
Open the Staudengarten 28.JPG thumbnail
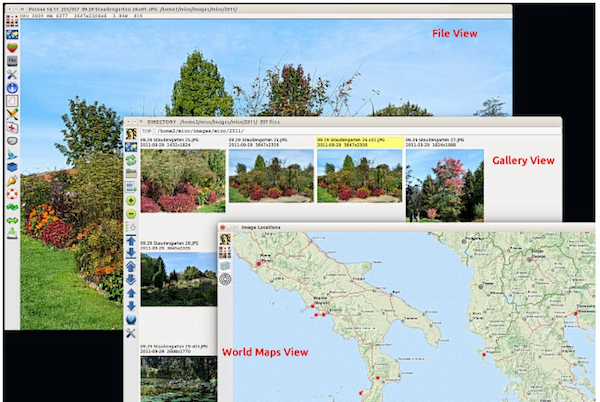coord(179,279)
